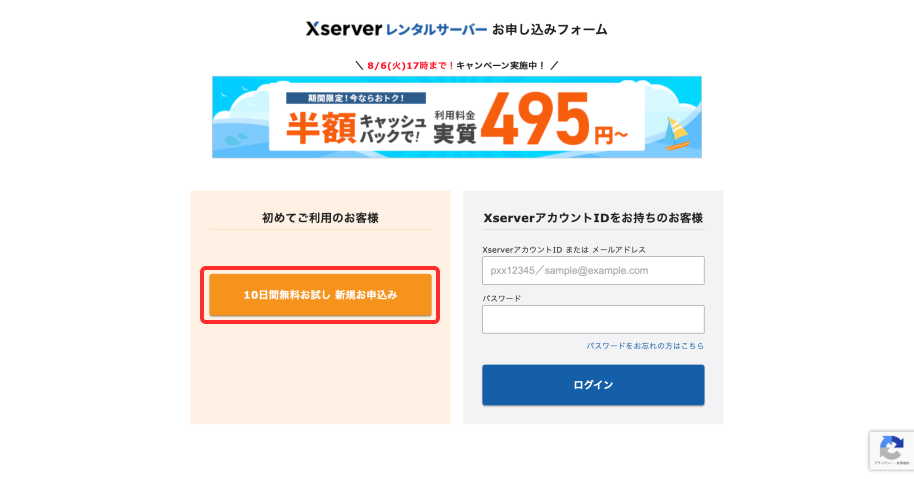Open the パスワードをお忘れの方はこちら link
The height and width of the screenshot is (479, 914).
coord(645,346)
